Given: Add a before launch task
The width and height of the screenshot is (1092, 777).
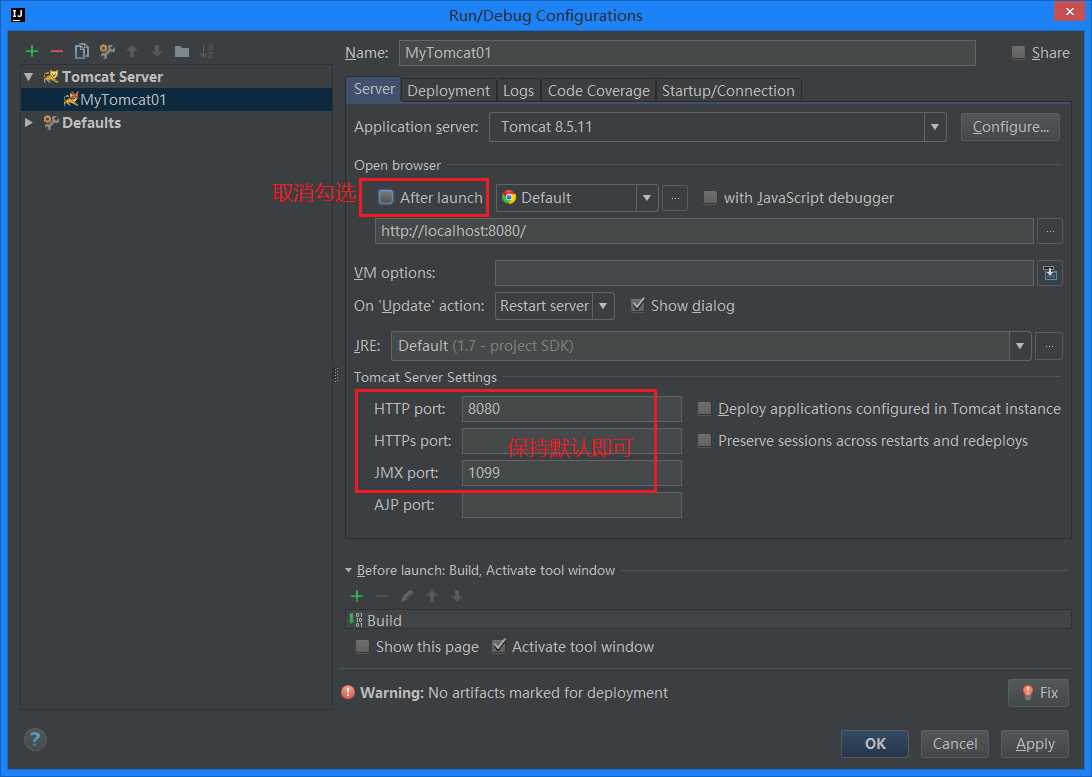Looking at the screenshot, I should [357, 596].
